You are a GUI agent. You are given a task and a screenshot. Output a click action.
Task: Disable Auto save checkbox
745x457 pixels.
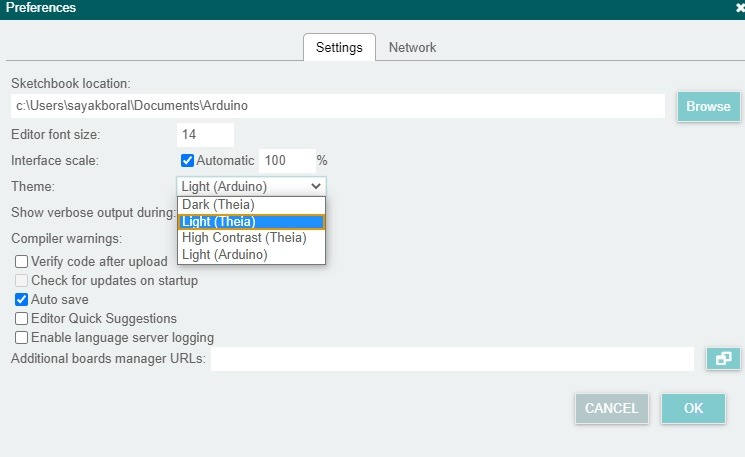[21, 300]
